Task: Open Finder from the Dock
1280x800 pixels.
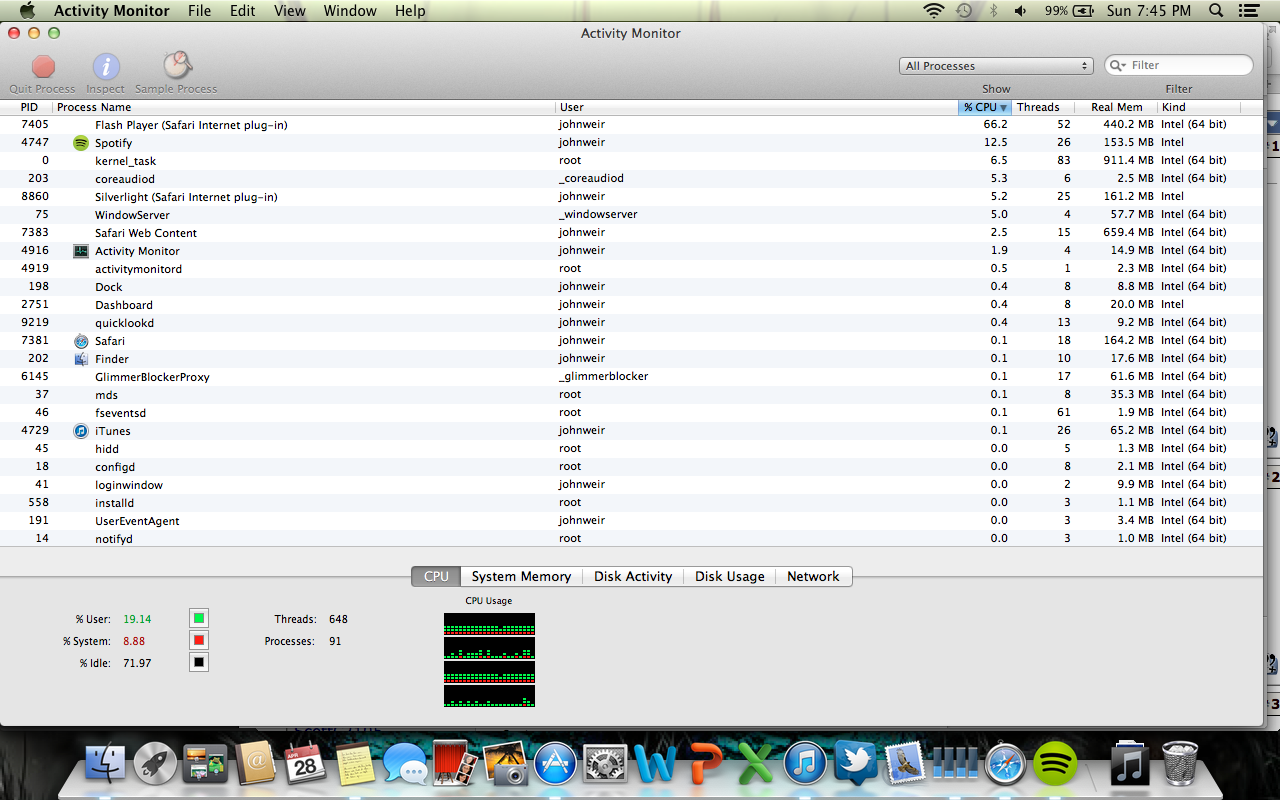Action: (106, 764)
